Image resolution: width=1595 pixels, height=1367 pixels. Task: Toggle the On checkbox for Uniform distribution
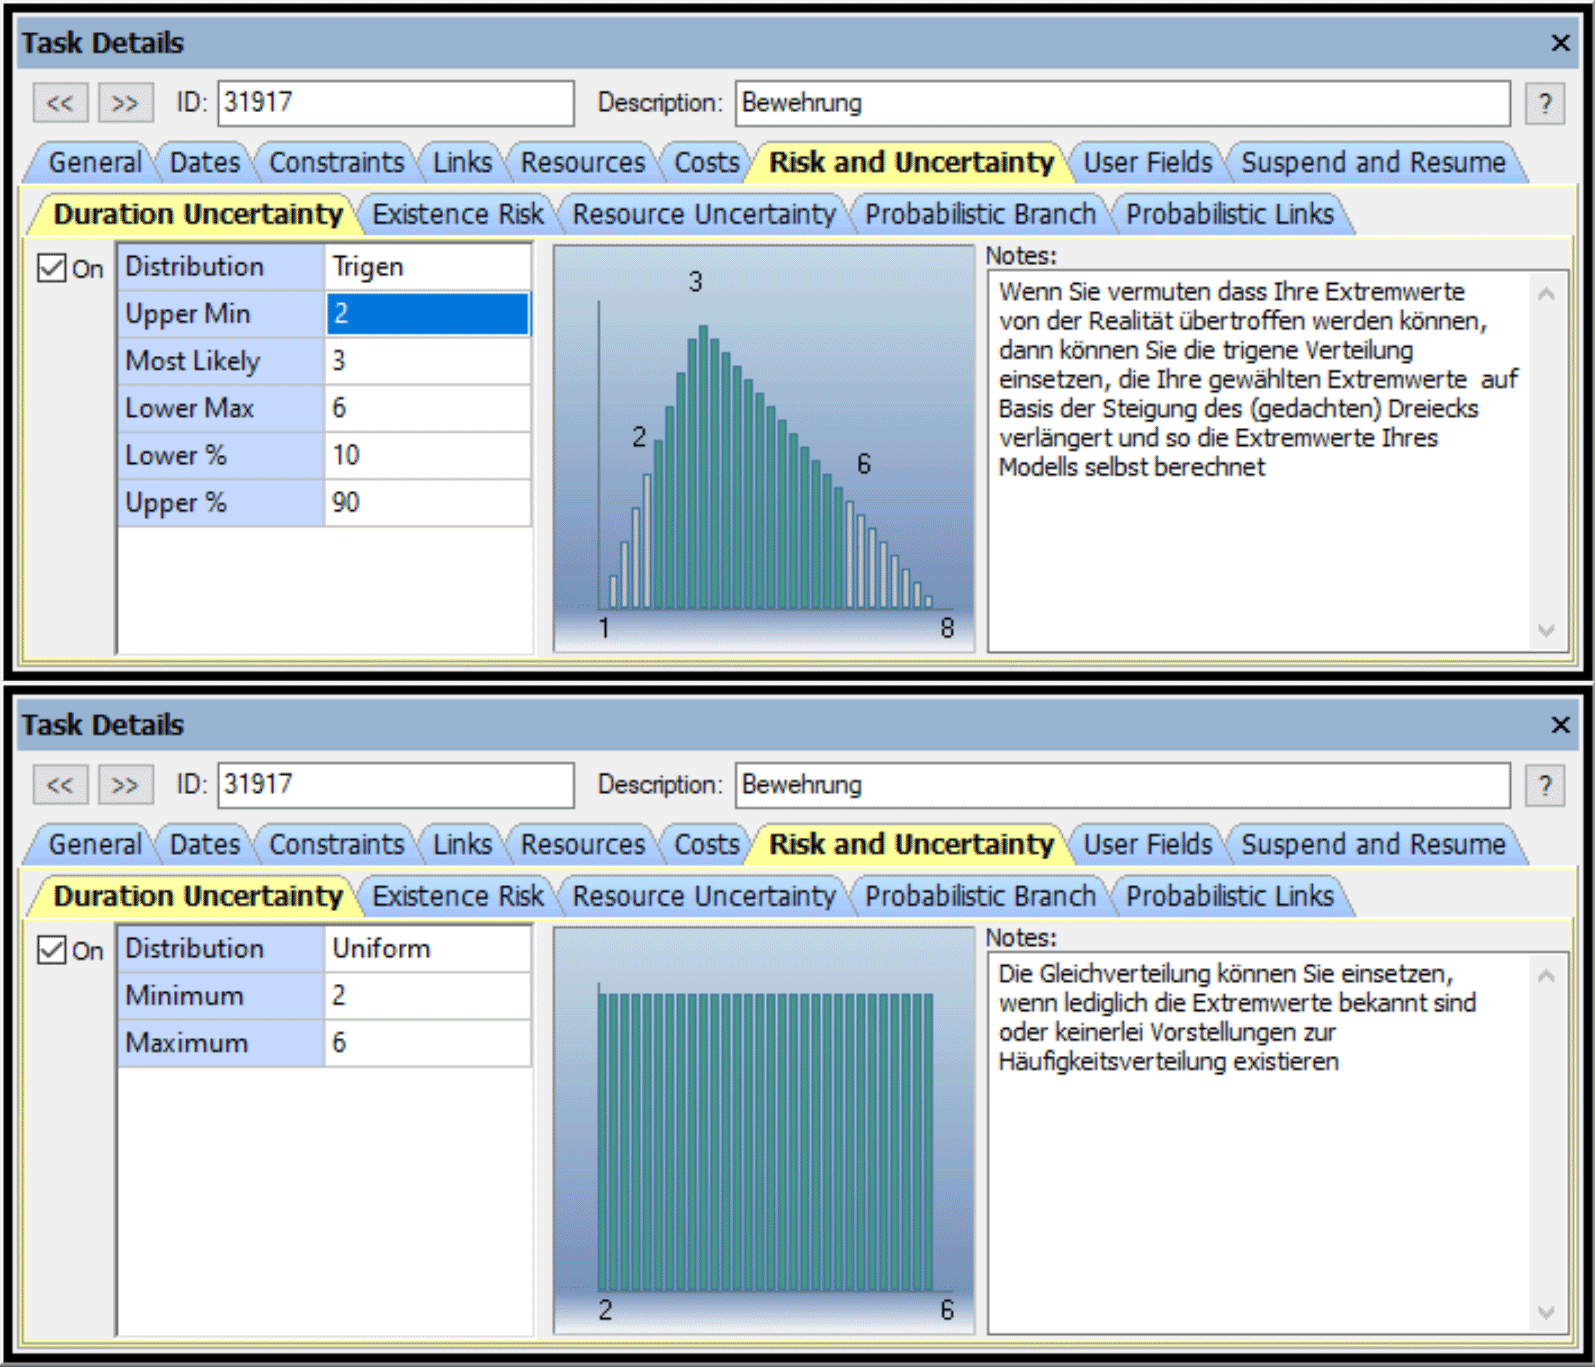pyautogui.click(x=51, y=950)
